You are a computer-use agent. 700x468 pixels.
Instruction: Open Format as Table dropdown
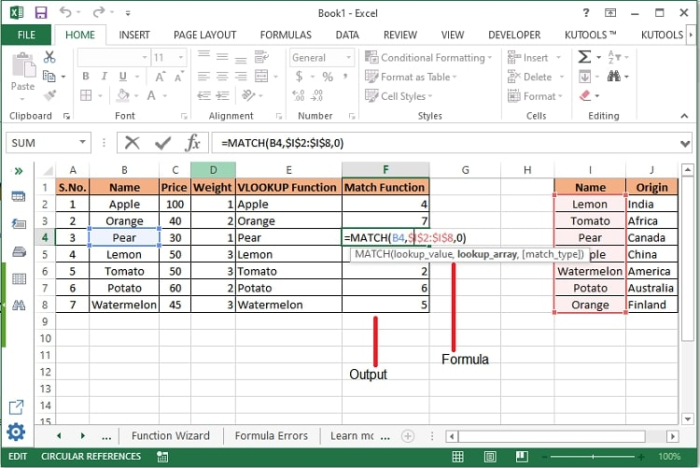(411, 77)
